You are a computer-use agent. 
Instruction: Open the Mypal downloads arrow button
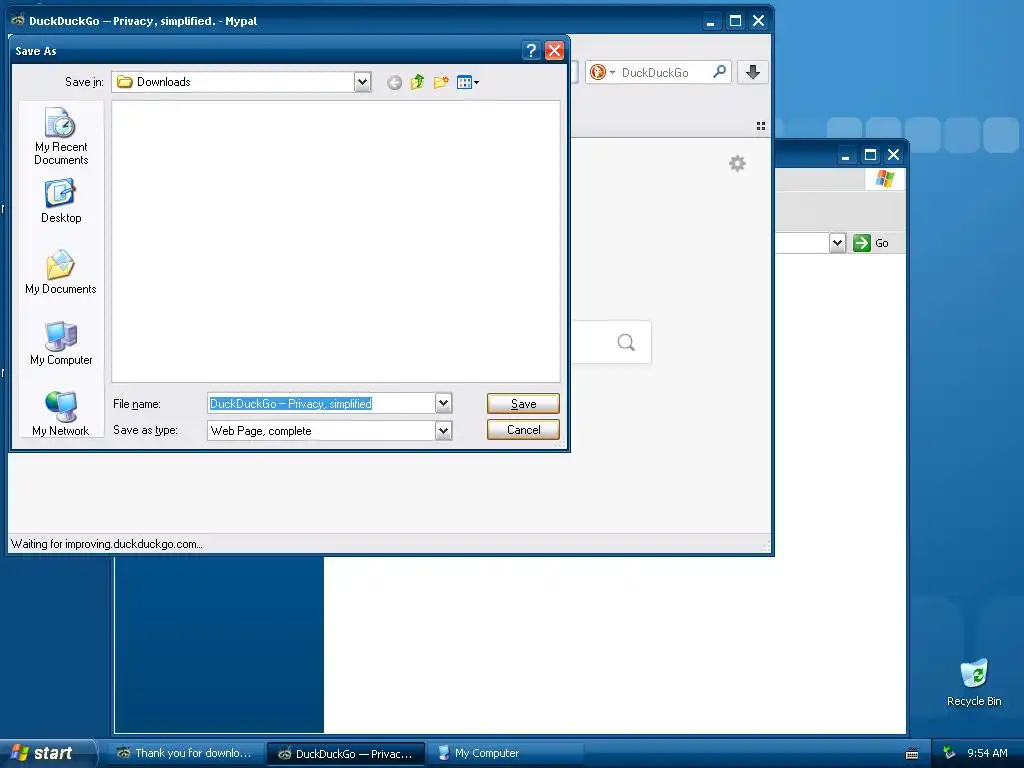click(x=752, y=72)
